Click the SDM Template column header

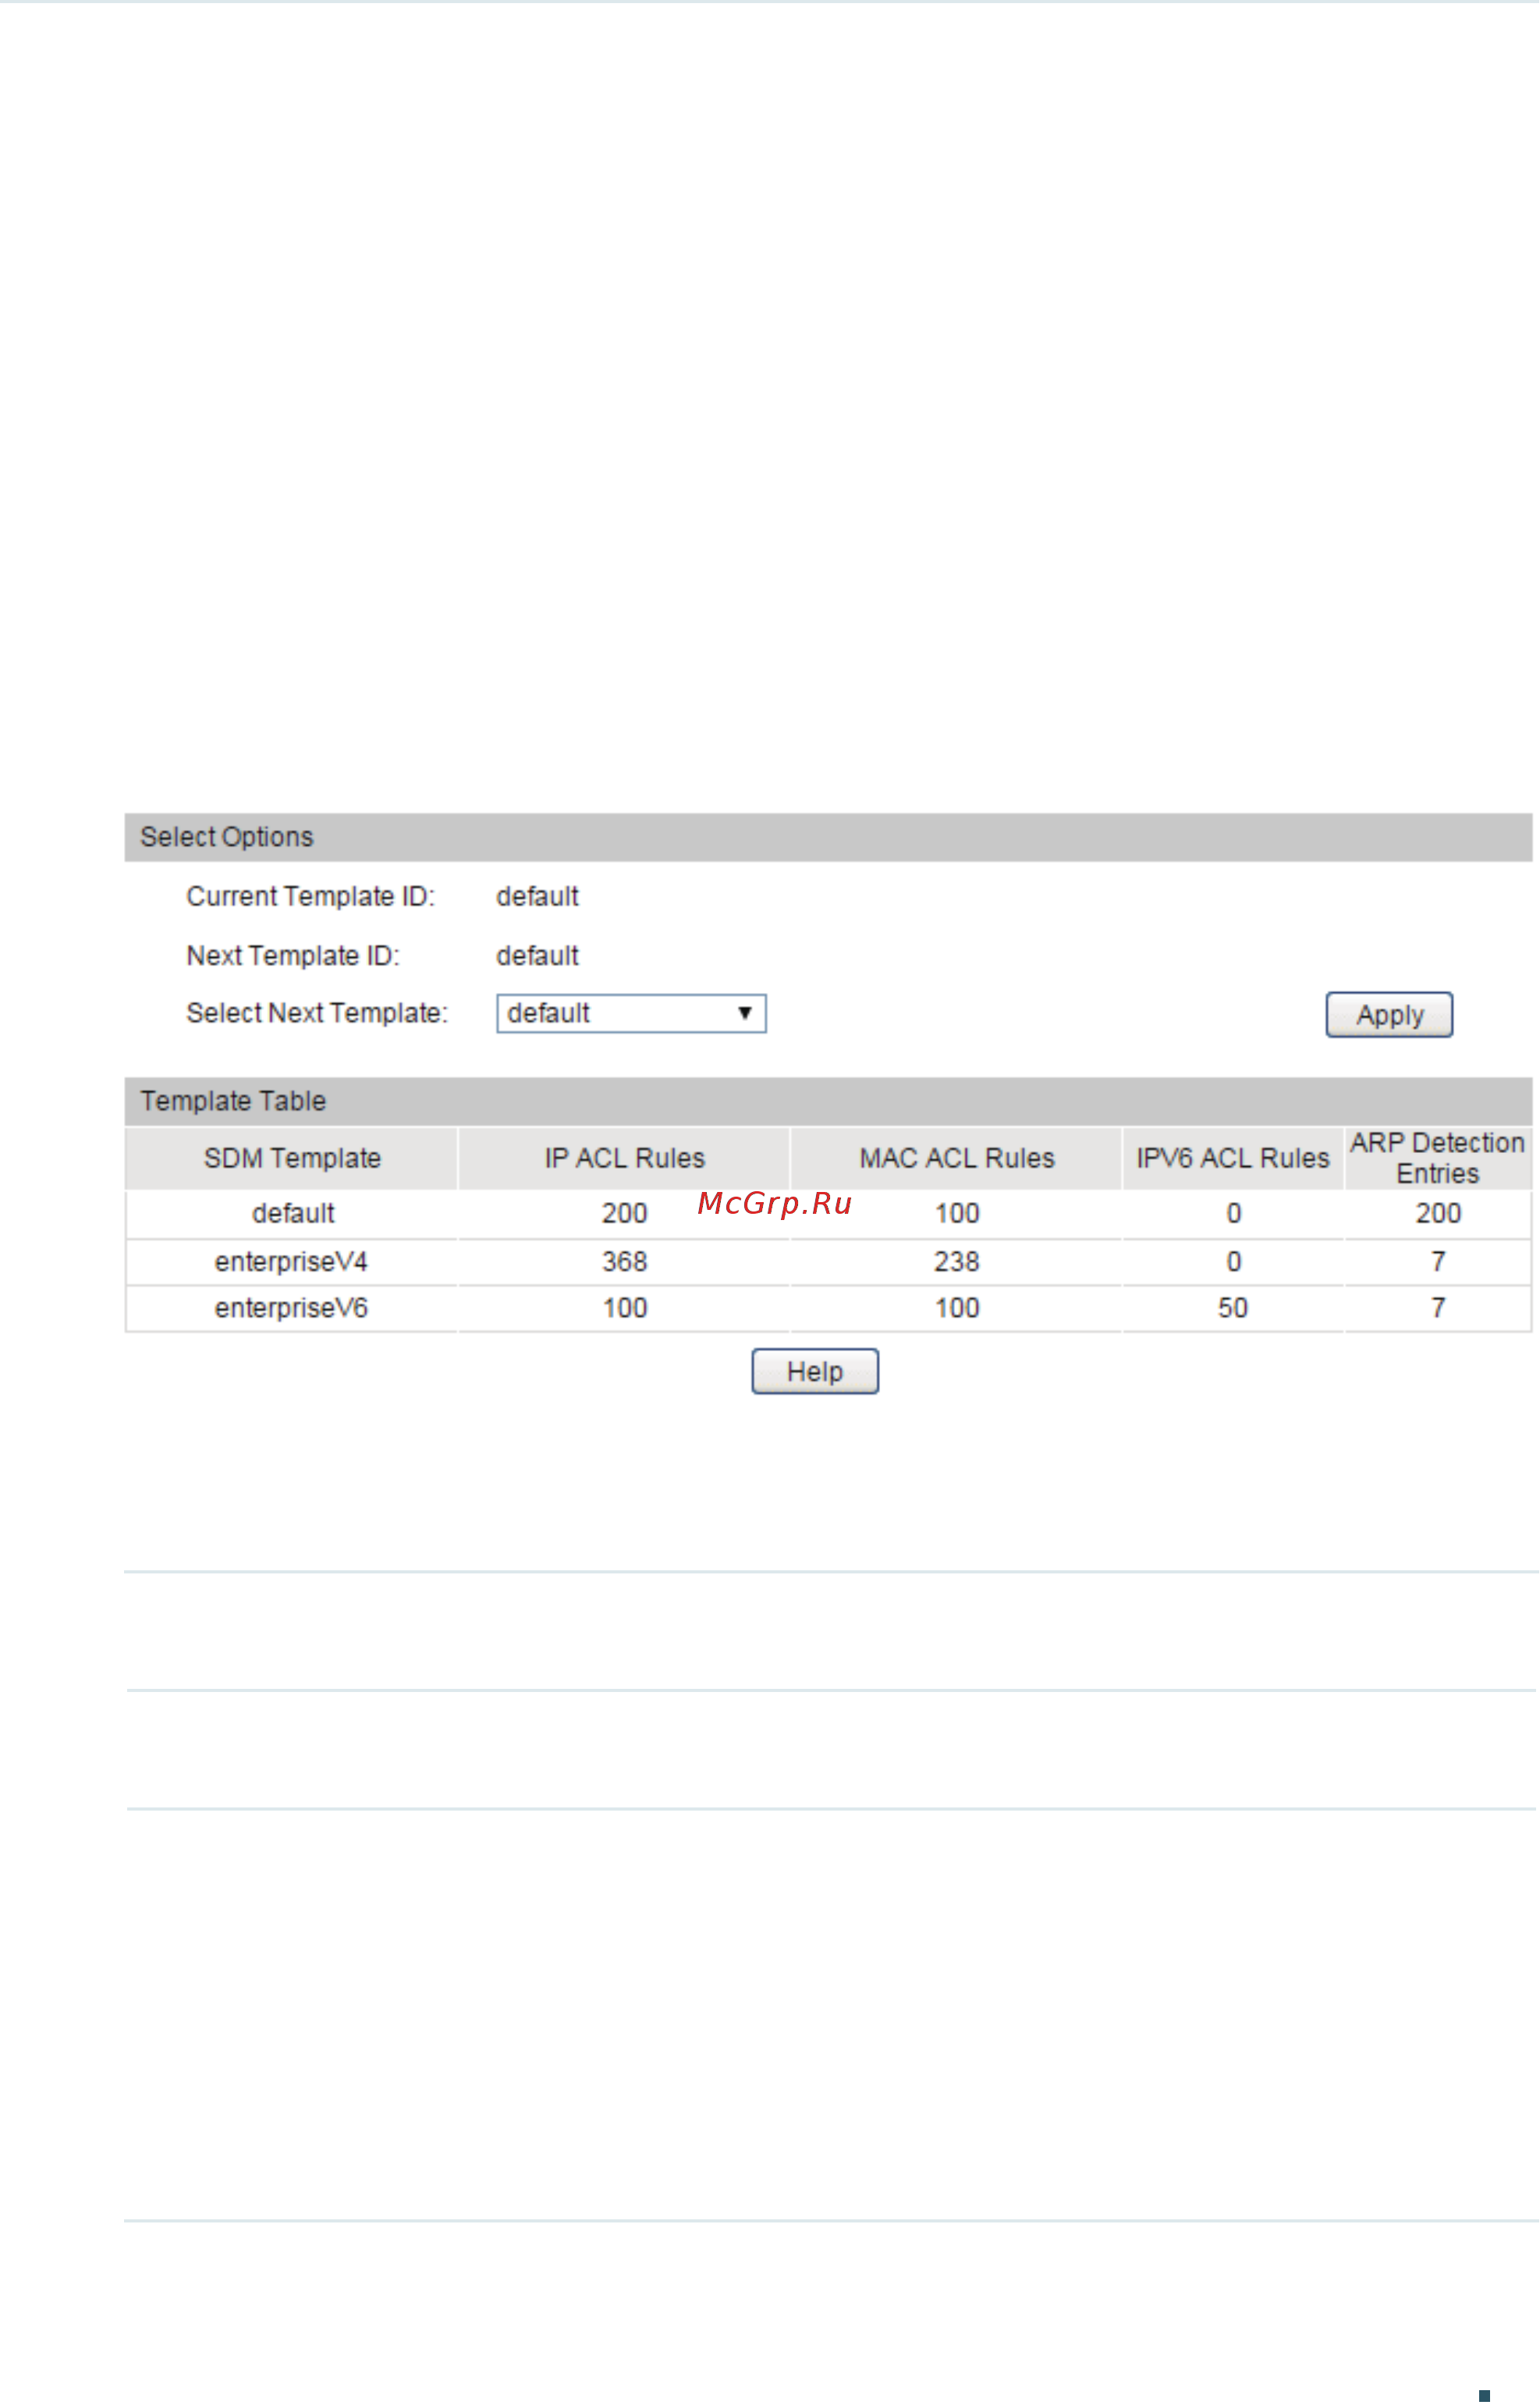tap(292, 1158)
